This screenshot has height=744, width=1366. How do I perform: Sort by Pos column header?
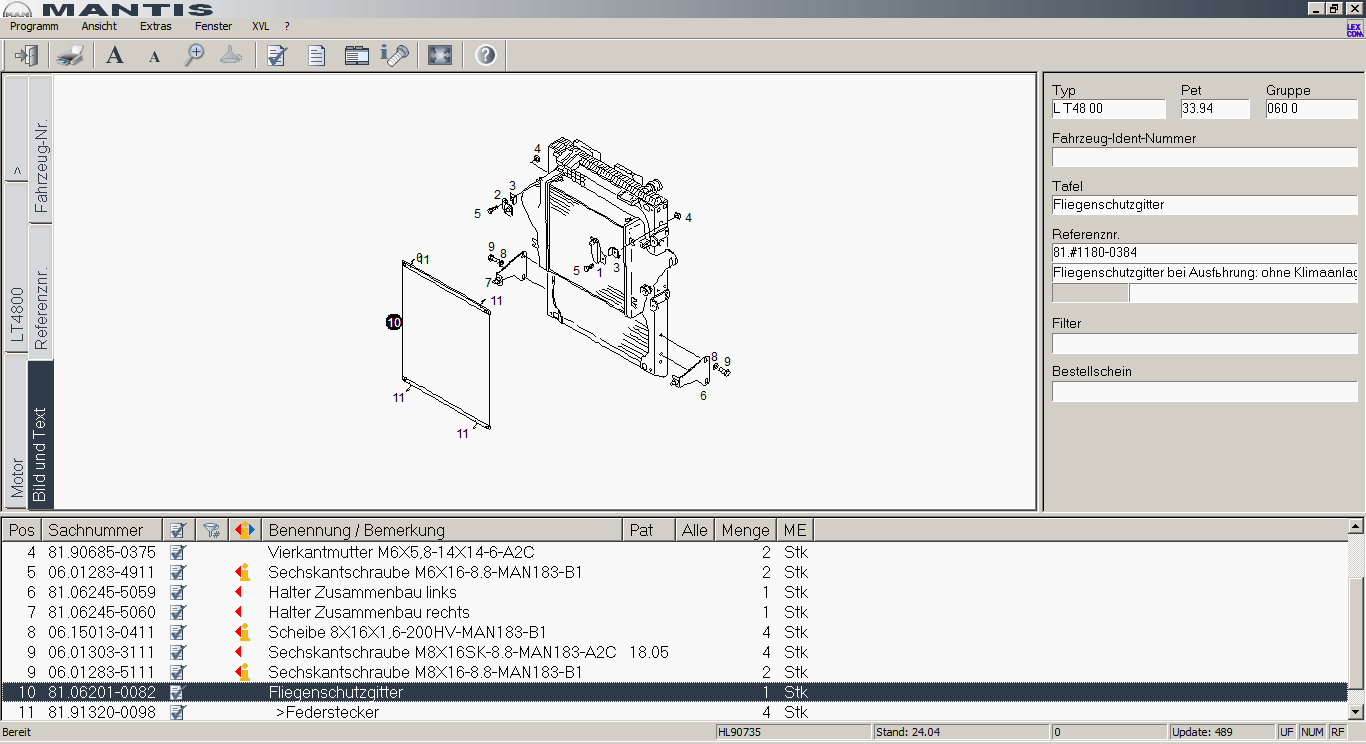pos(21,530)
